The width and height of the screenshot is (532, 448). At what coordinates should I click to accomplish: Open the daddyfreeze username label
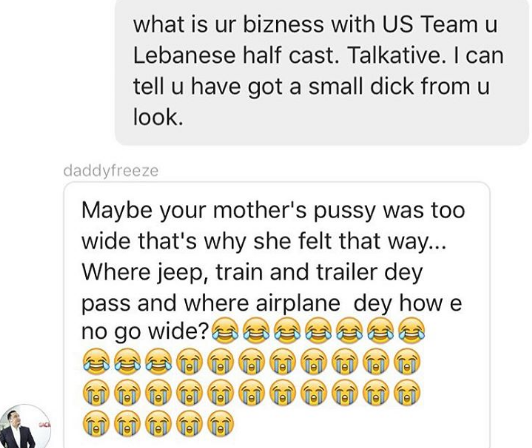coord(111,171)
